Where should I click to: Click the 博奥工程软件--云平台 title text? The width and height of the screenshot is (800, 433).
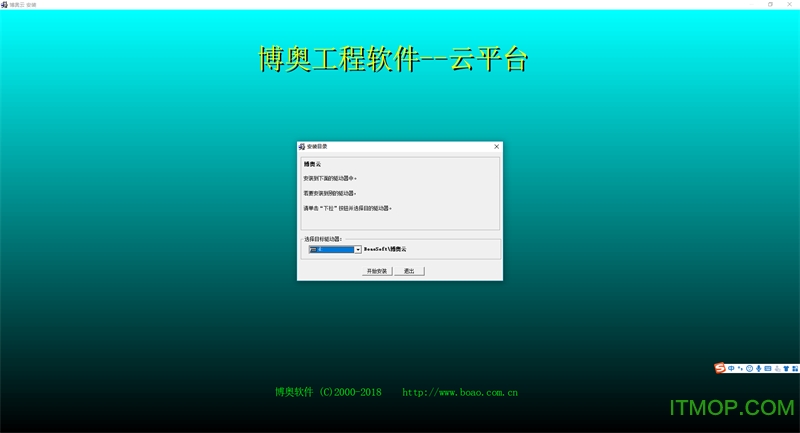[x=393, y=59]
